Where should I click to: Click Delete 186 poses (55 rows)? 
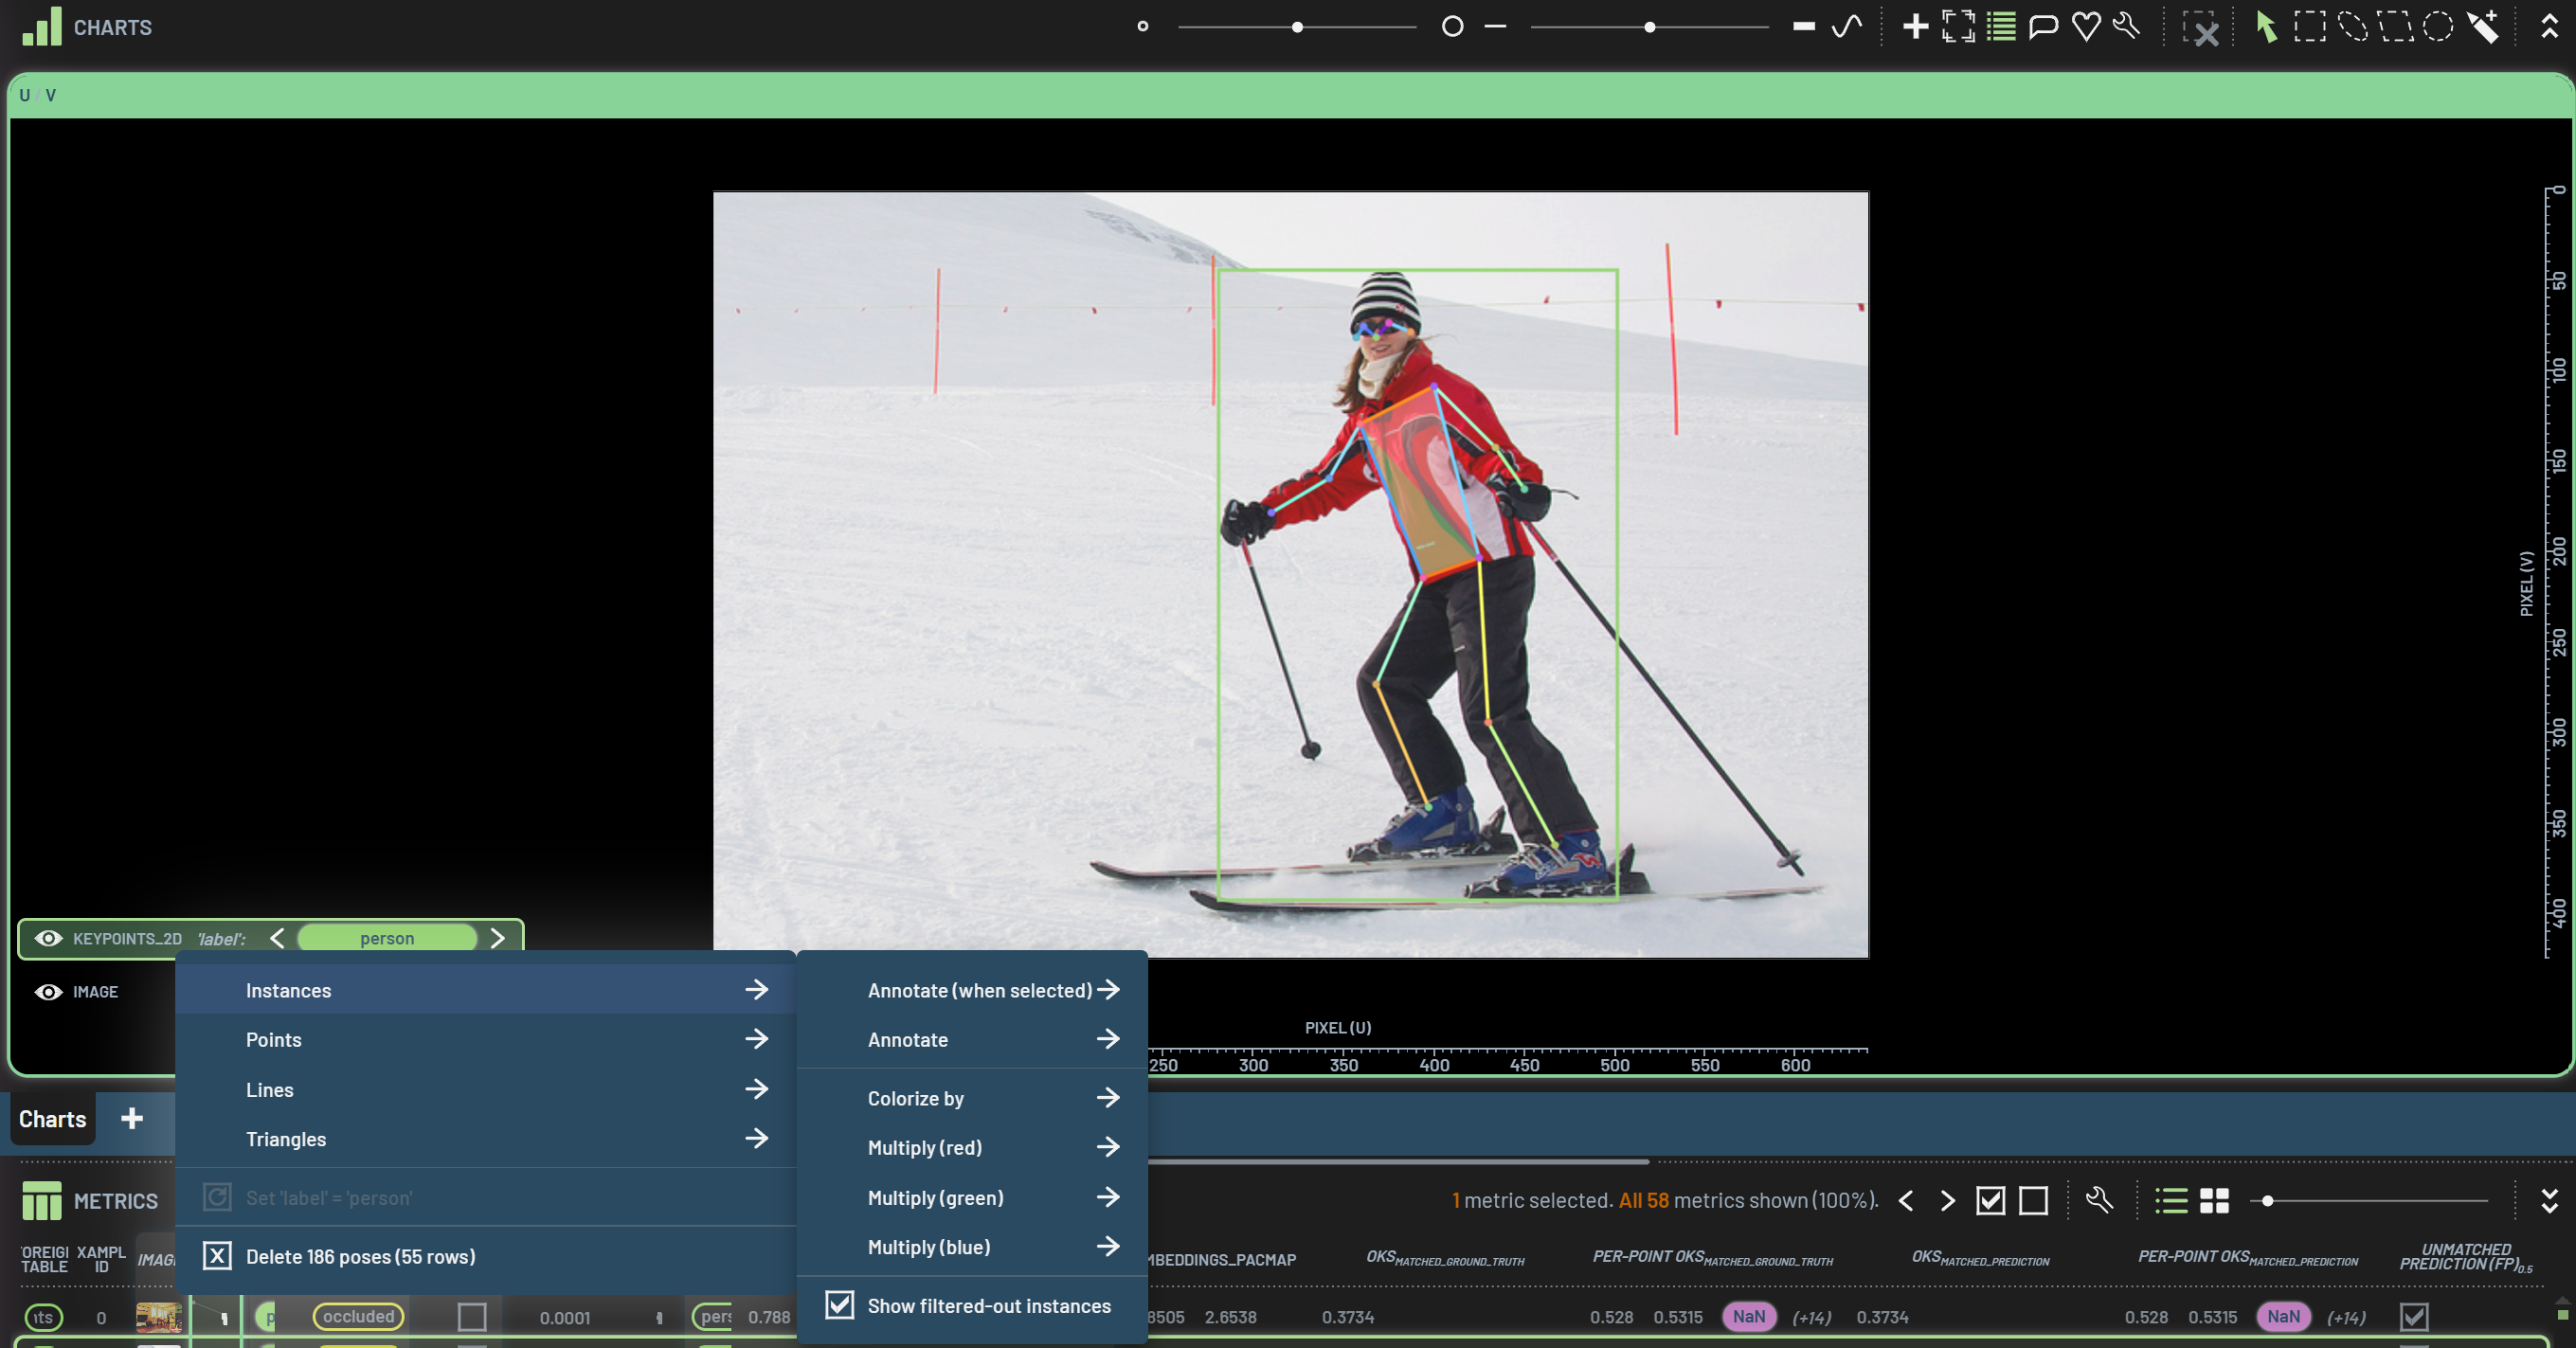coord(360,1256)
